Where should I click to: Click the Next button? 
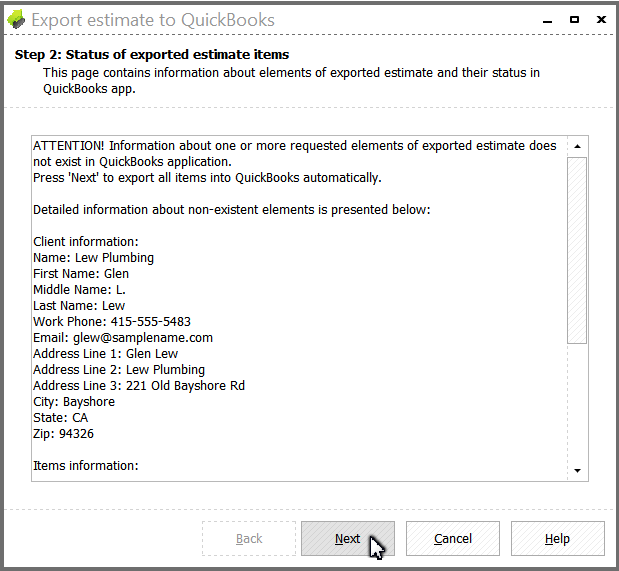(347, 538)
